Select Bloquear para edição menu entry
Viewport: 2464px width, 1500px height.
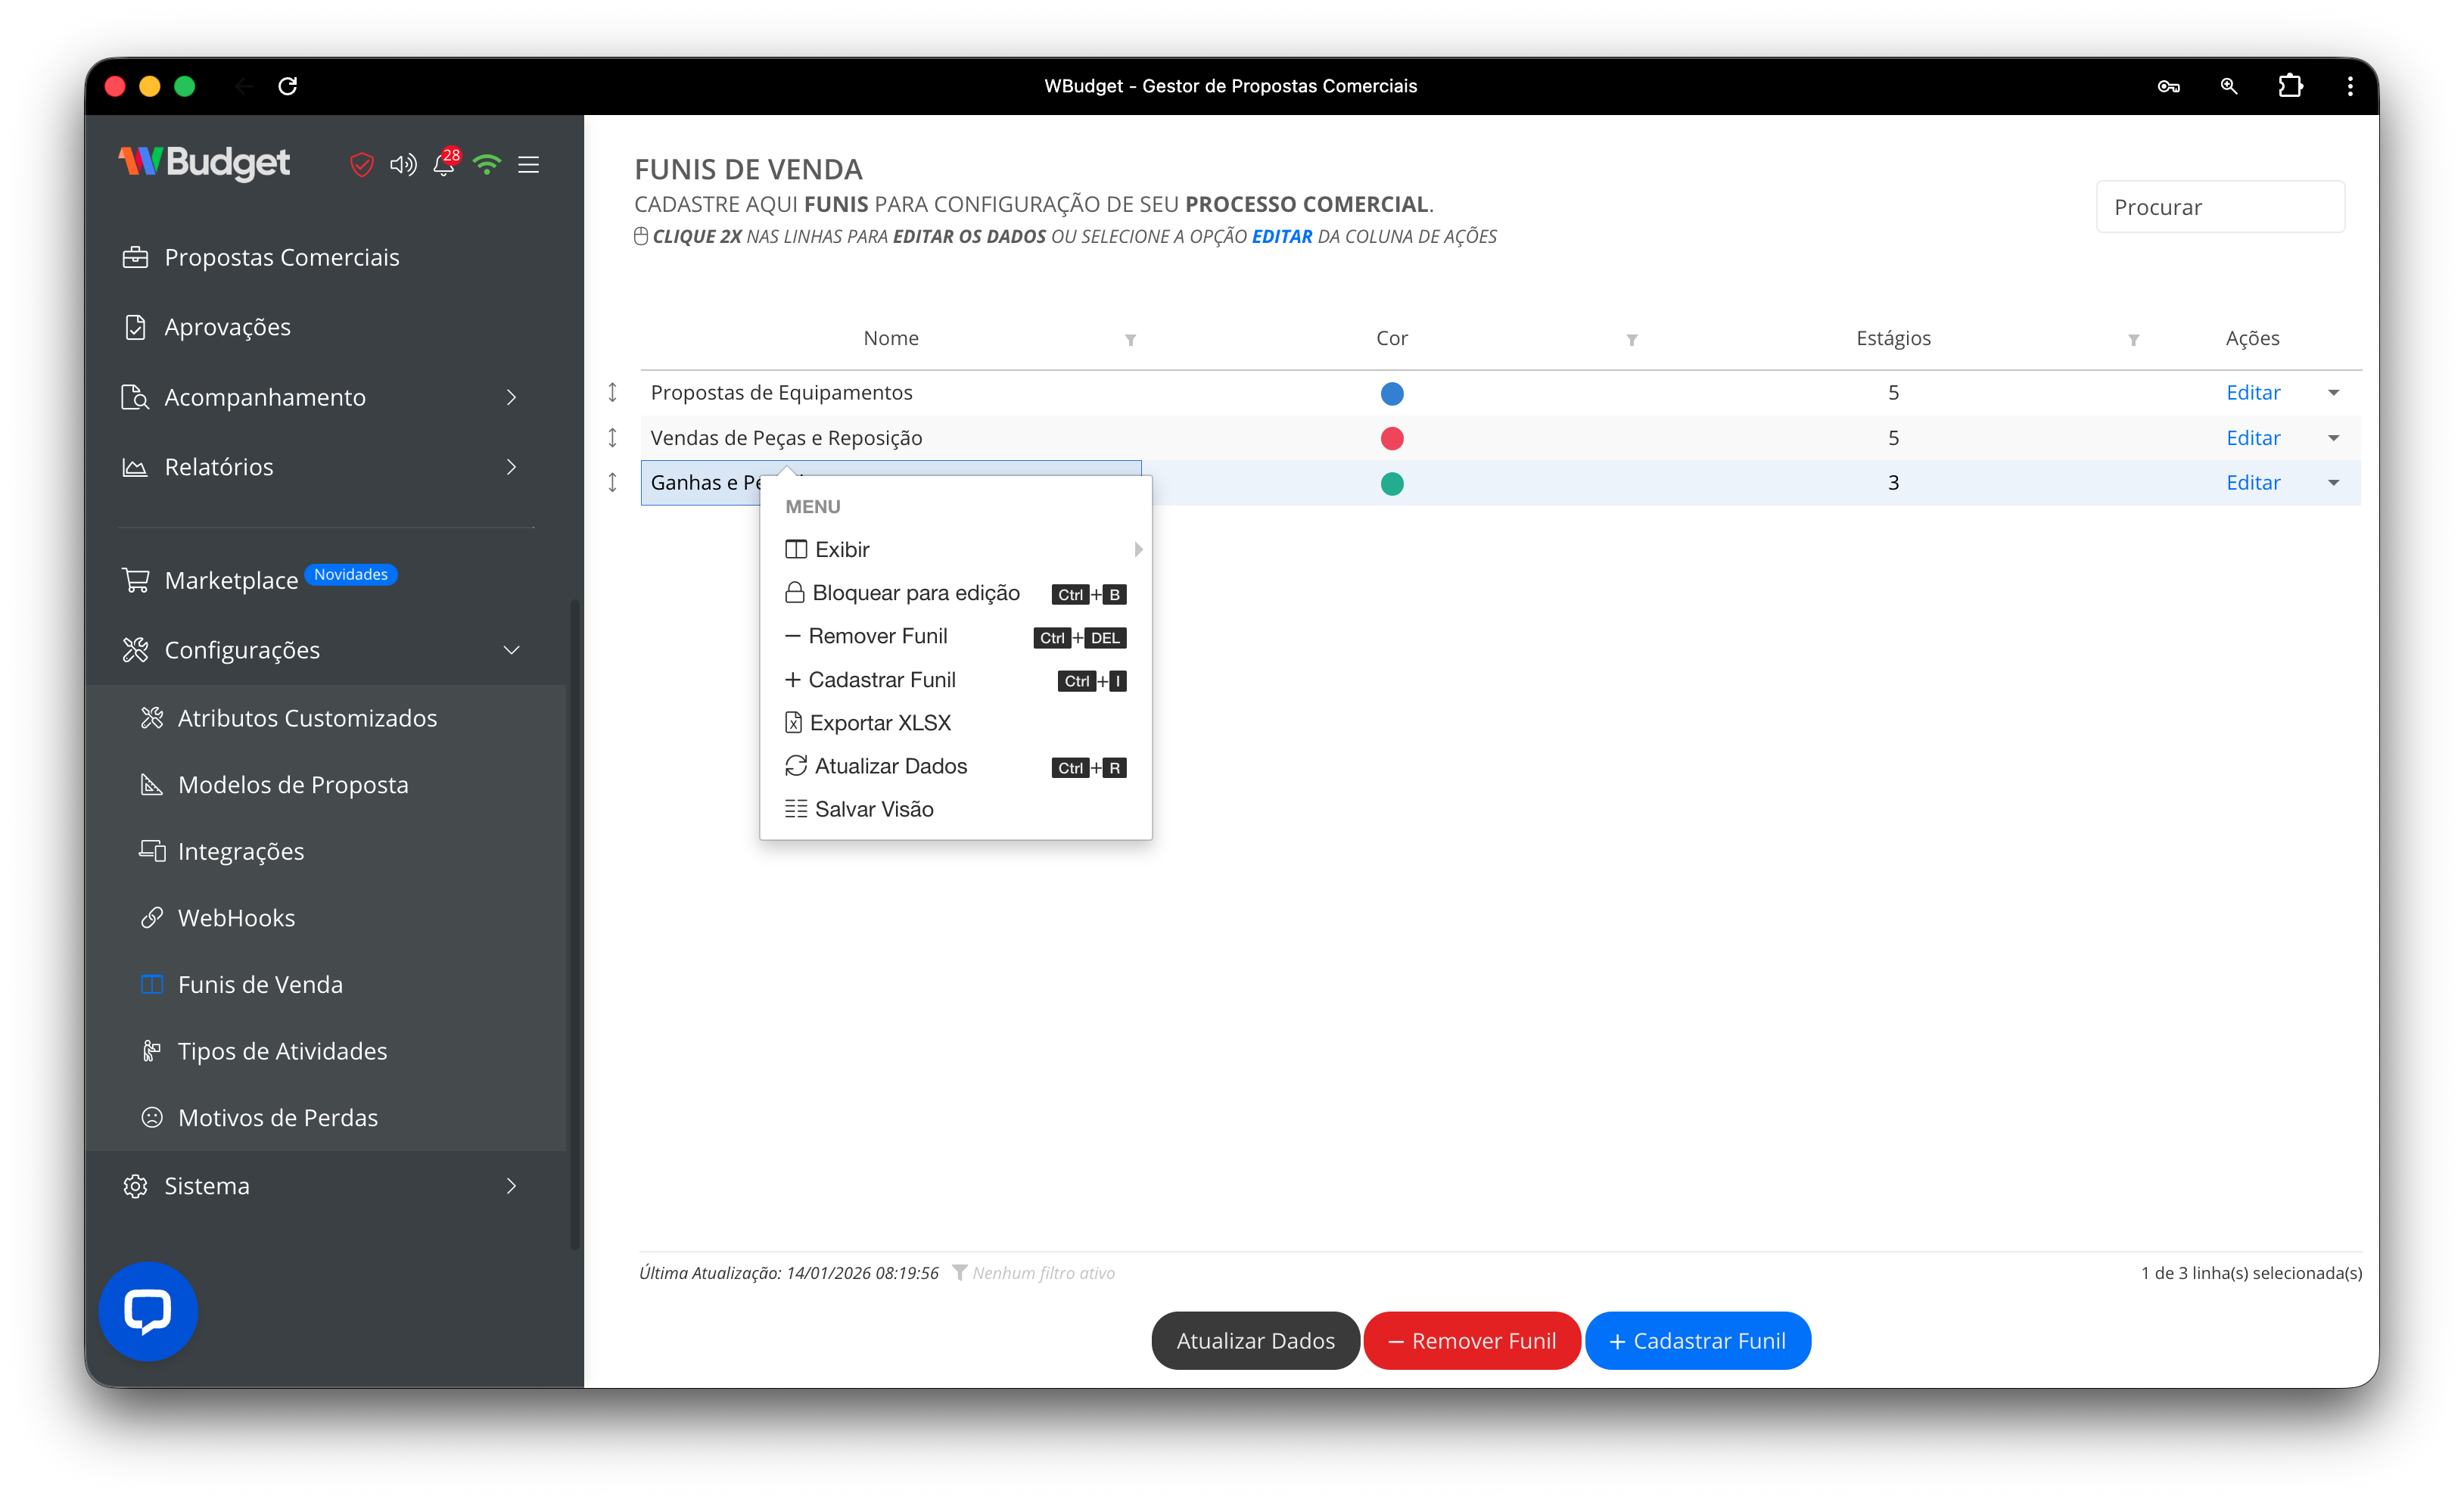click(915, 593)
